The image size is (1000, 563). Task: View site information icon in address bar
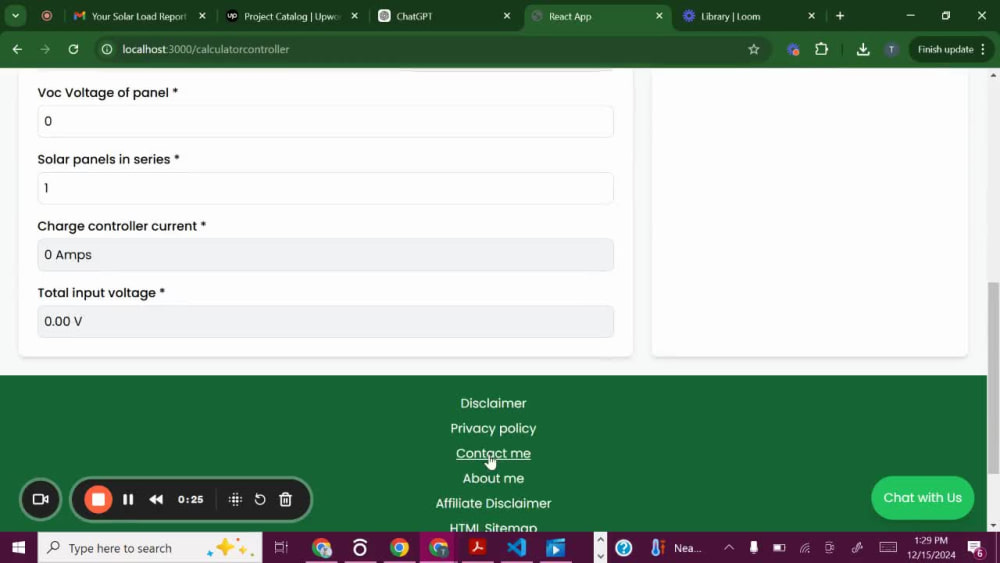tap(107, 49)
